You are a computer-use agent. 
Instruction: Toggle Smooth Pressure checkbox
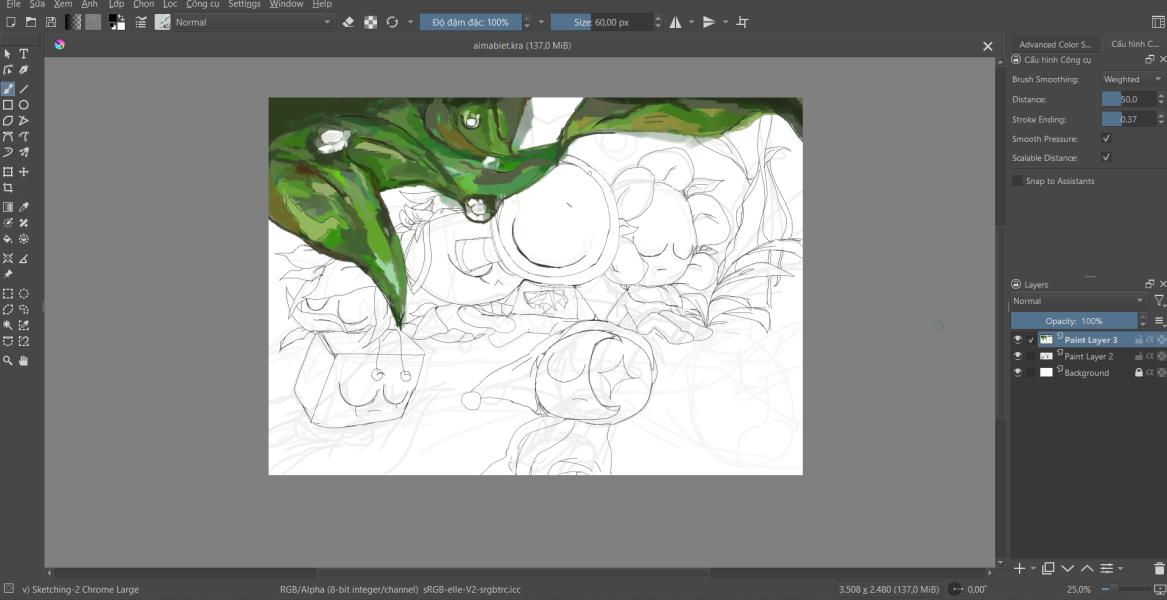1106,138
